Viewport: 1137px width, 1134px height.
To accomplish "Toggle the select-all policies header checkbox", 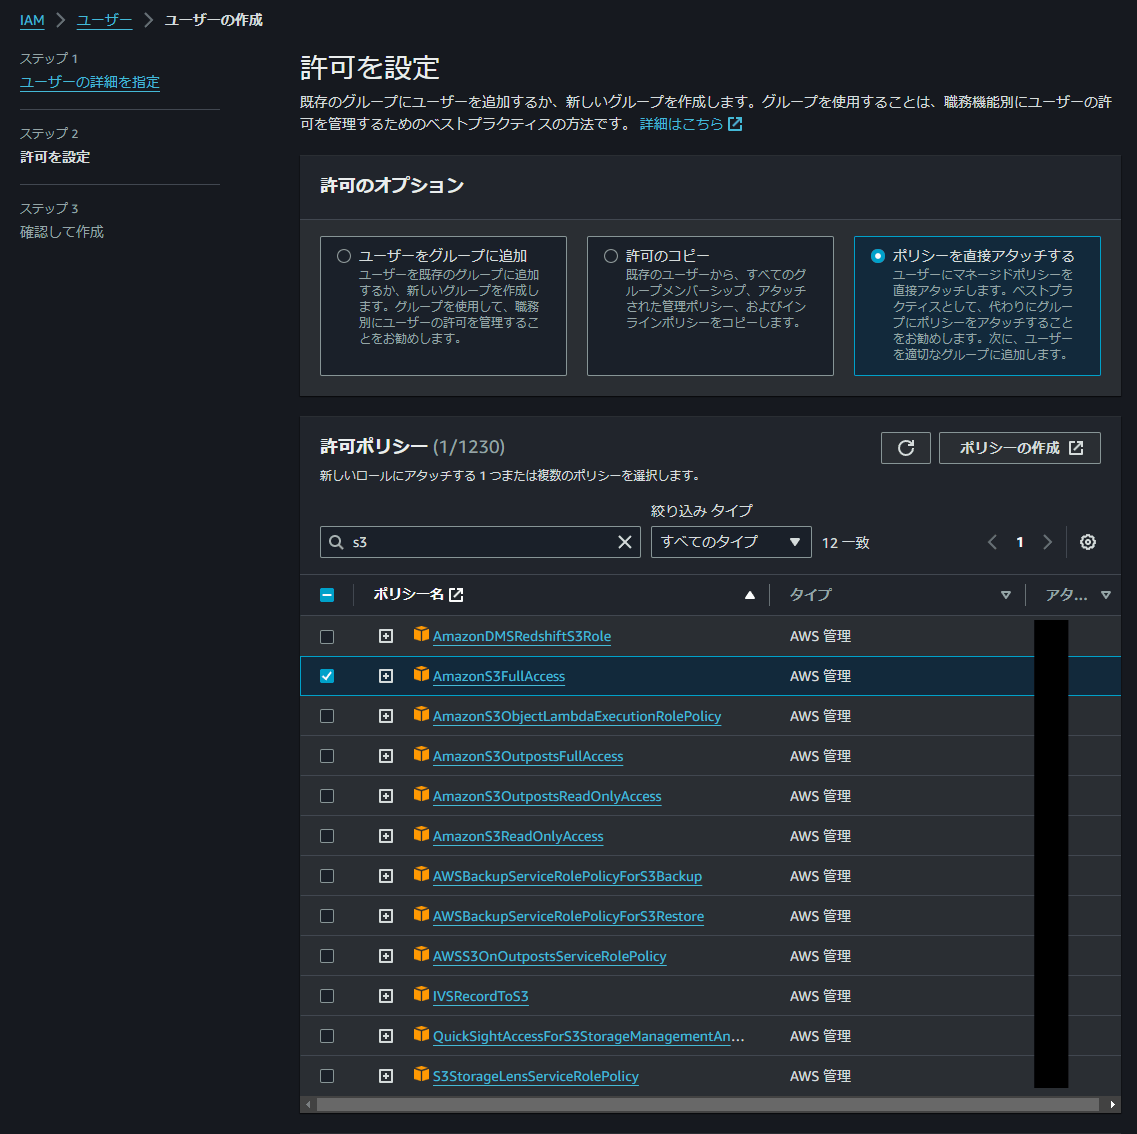I will tap(327, 595).
